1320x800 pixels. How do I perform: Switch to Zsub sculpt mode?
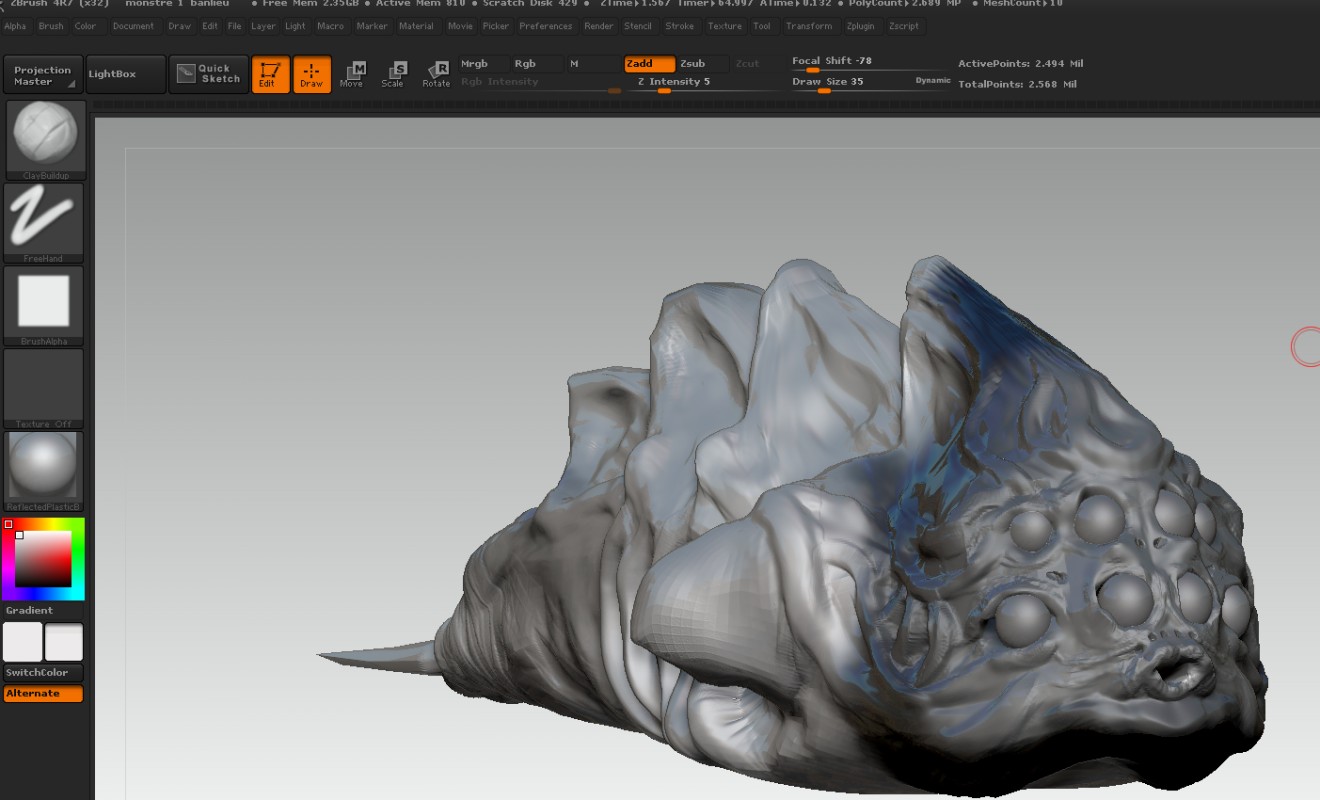pos(703,64)
